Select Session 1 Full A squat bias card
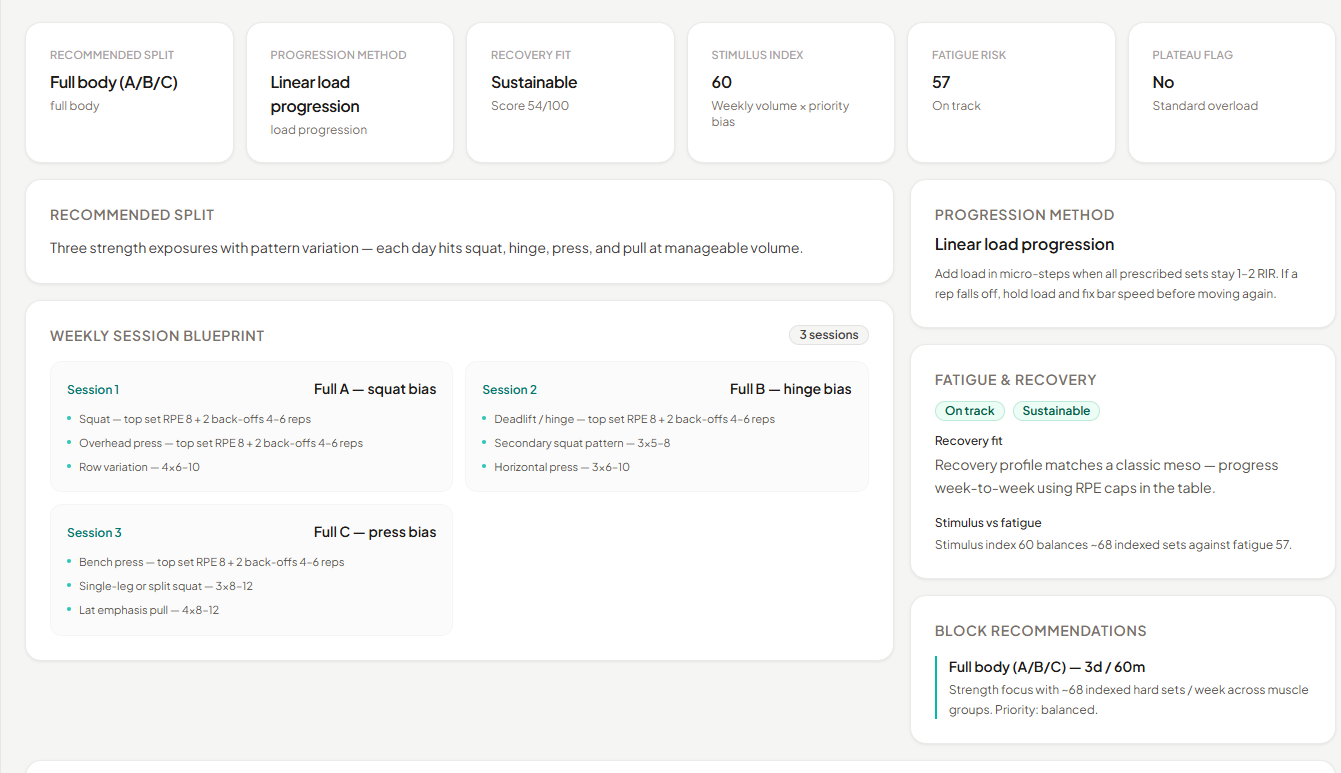Image resolution: width=1341 pixels, height=773 pixels. tap(251, 427)
